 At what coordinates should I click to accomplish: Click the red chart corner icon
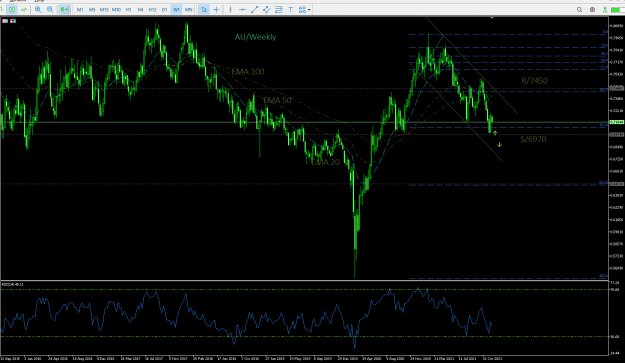click(x=5, y=21)
